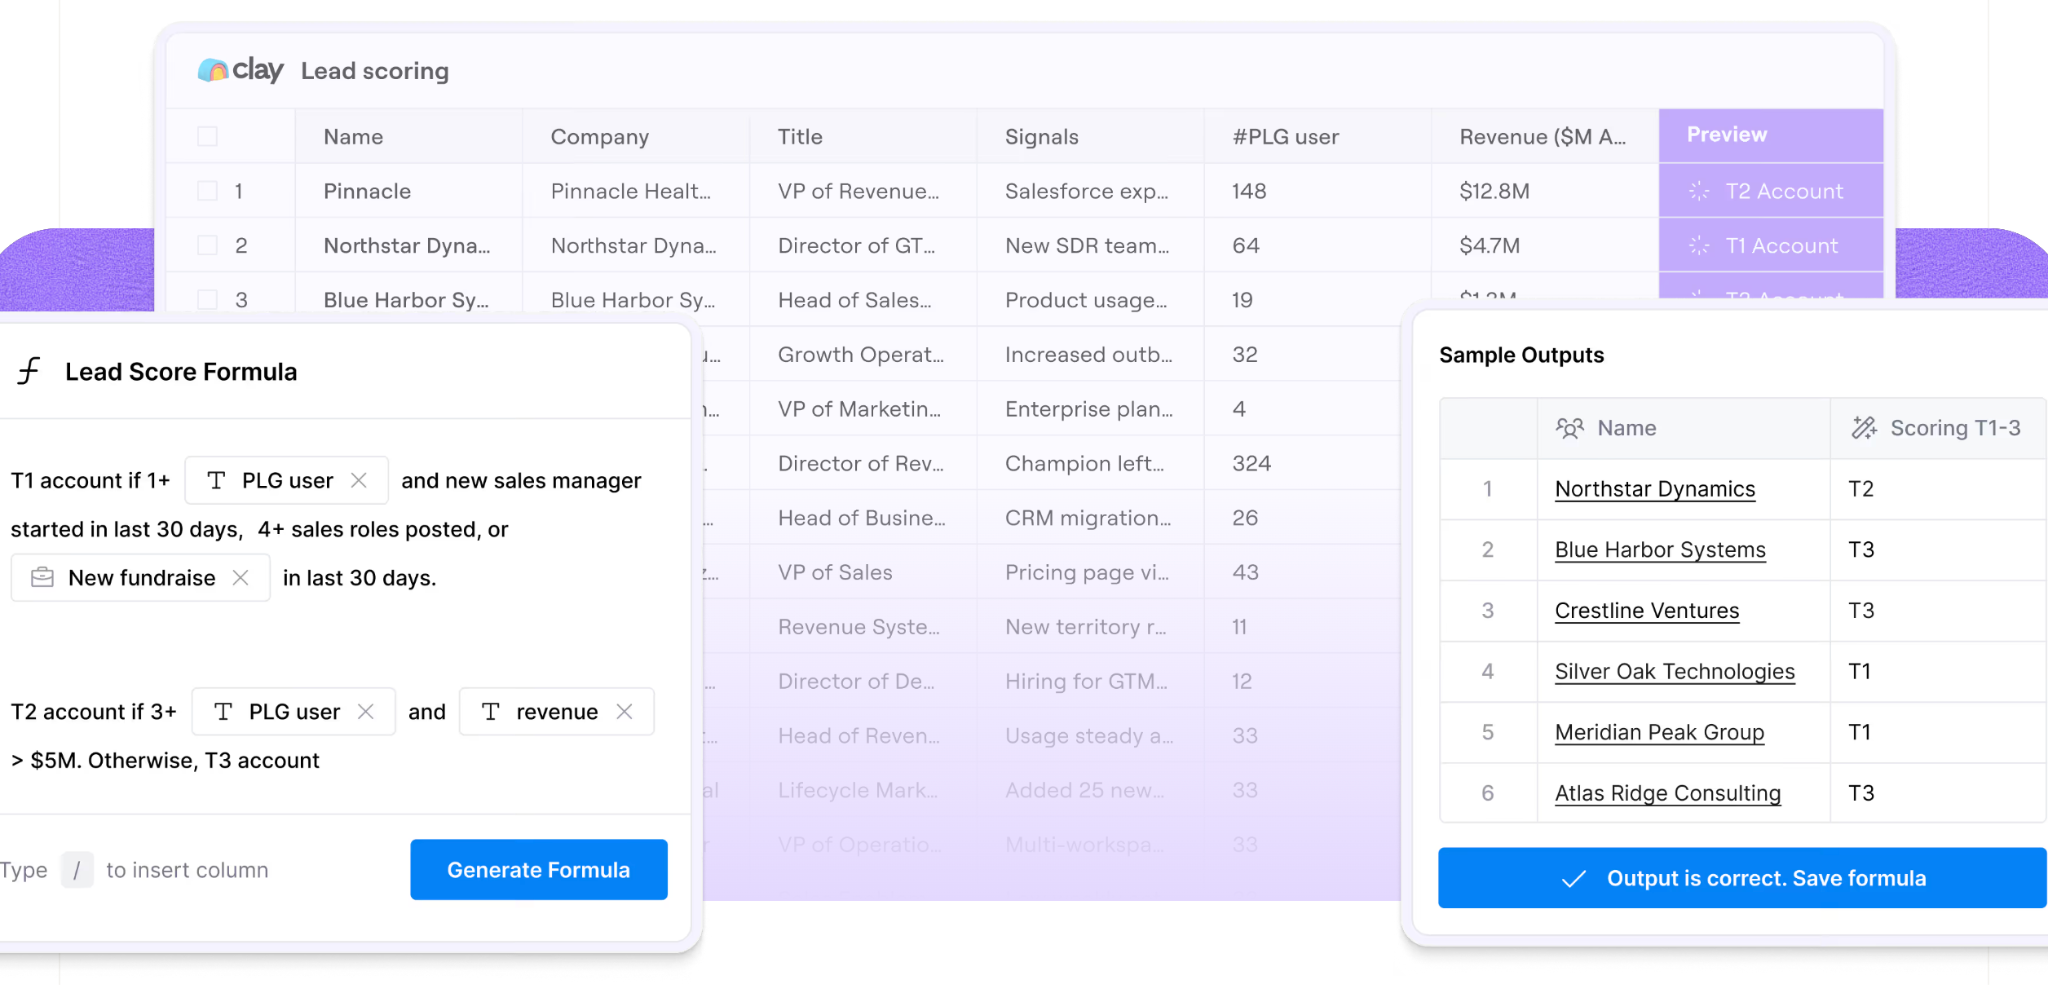Click the magic wand icon beside Scoring T1-3

tap(1864, 428)
